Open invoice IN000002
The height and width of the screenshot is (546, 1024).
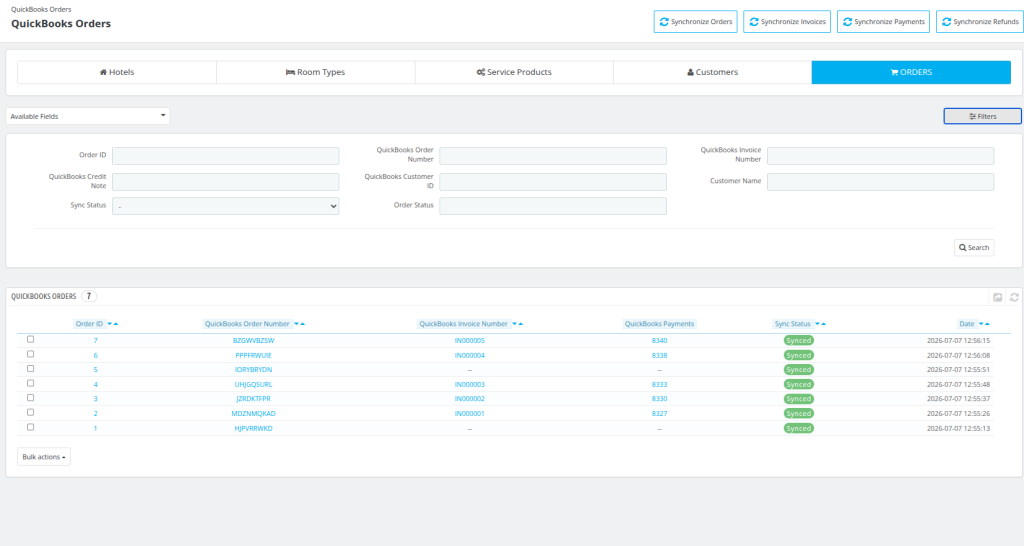470,398
